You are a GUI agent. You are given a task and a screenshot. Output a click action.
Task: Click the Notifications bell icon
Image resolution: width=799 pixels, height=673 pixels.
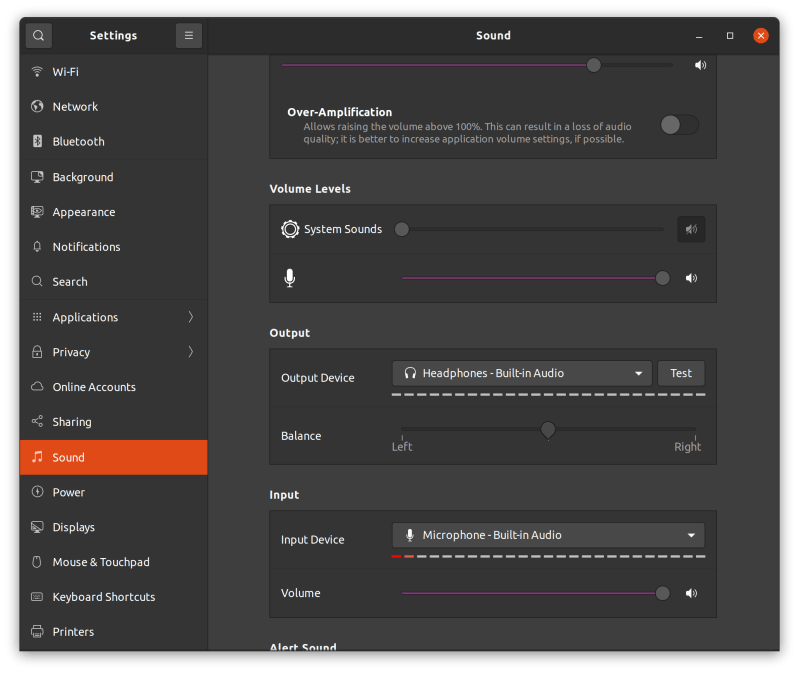pos(37,247)
